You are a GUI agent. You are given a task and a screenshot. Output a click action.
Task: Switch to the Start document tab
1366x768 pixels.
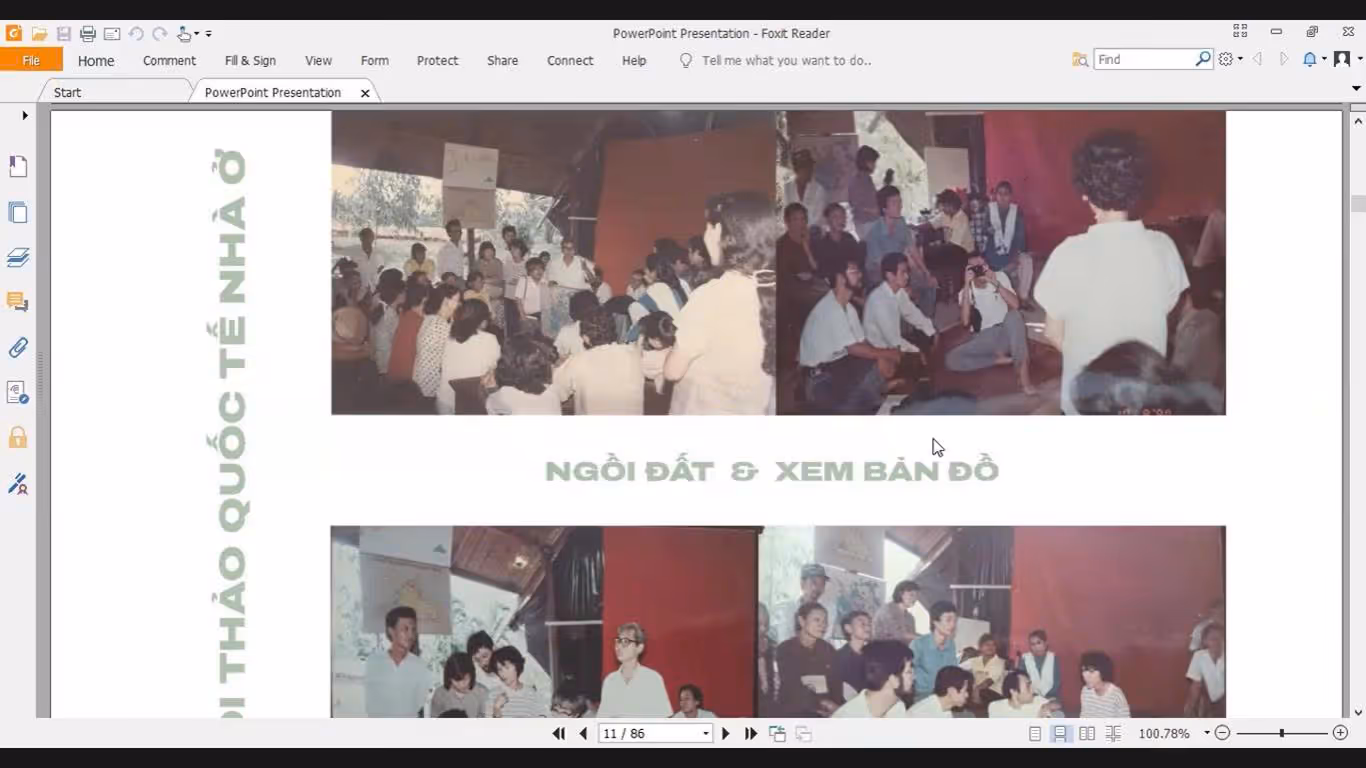coord(68,92)
